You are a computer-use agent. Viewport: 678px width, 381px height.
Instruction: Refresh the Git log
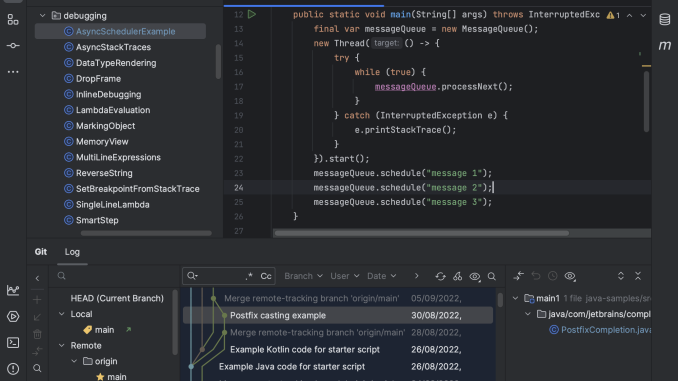coord(440,276)
